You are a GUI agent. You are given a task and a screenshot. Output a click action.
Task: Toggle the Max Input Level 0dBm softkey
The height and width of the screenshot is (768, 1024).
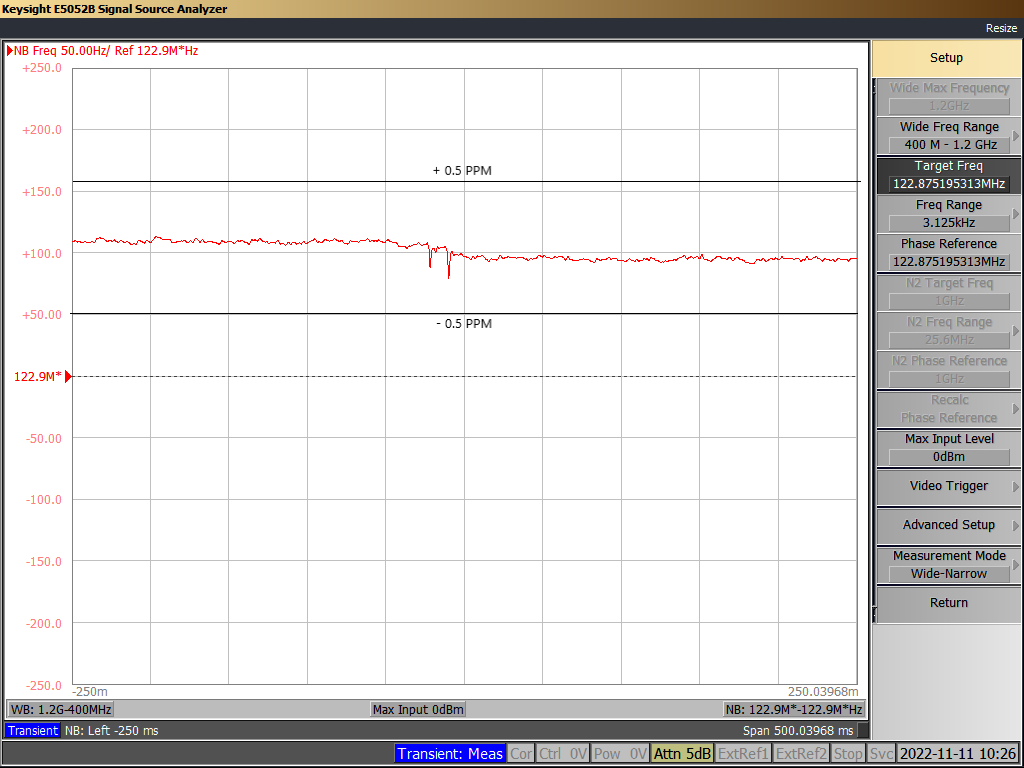click(947, 448)
